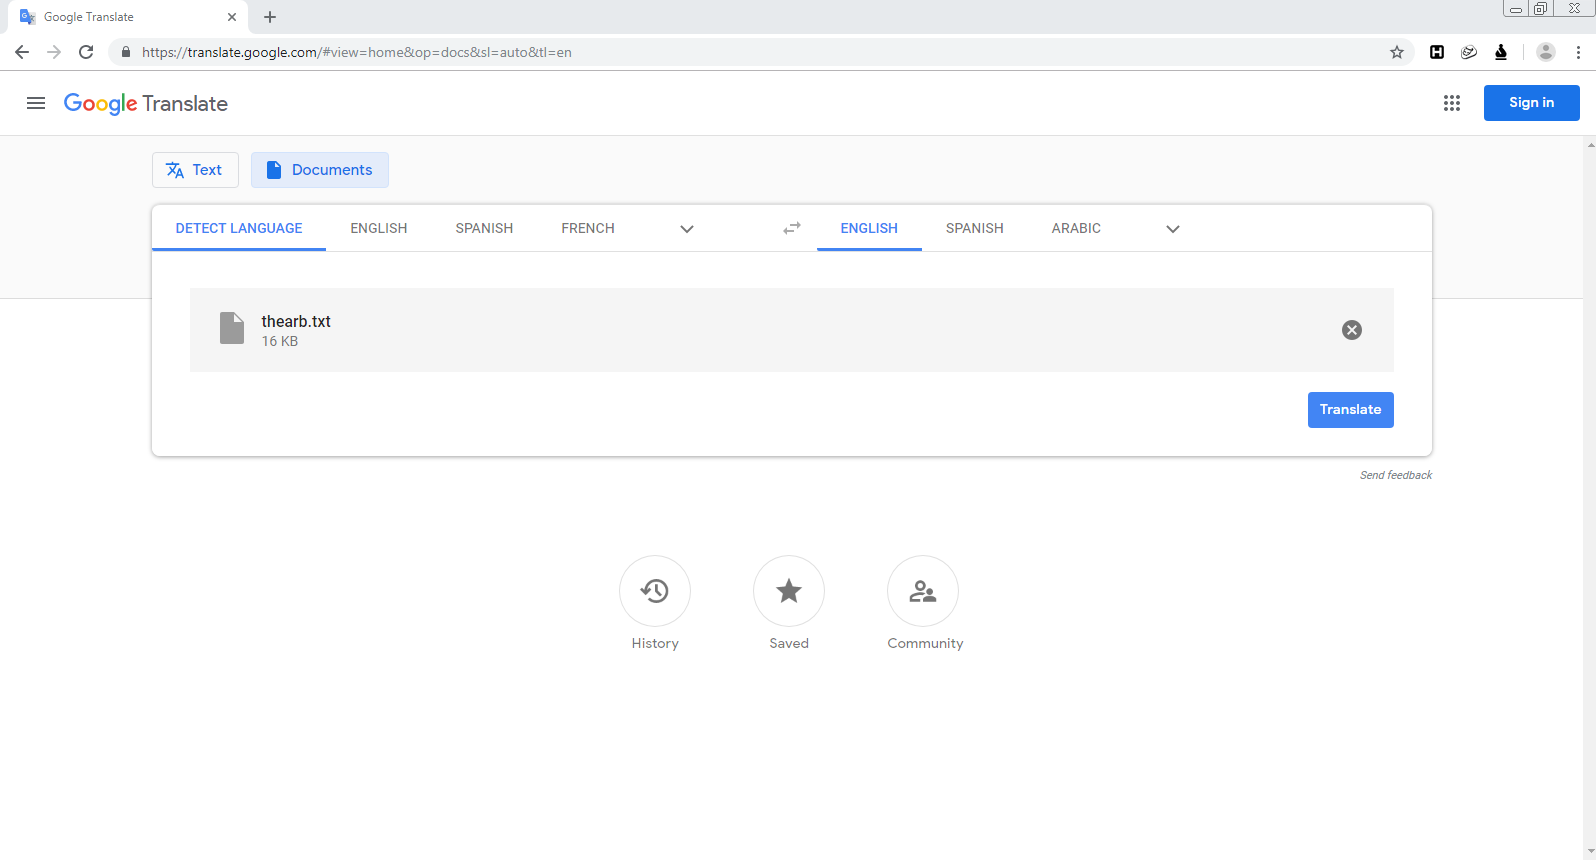The height and width of the screenshot is (860, 1596).
Task: Open the Community page
Action: click(923, 591)
